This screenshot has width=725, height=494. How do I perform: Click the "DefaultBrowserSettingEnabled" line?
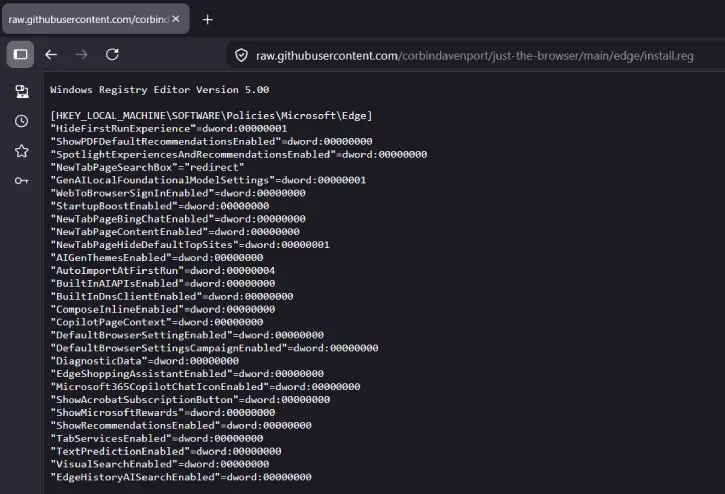click(187, 335)
